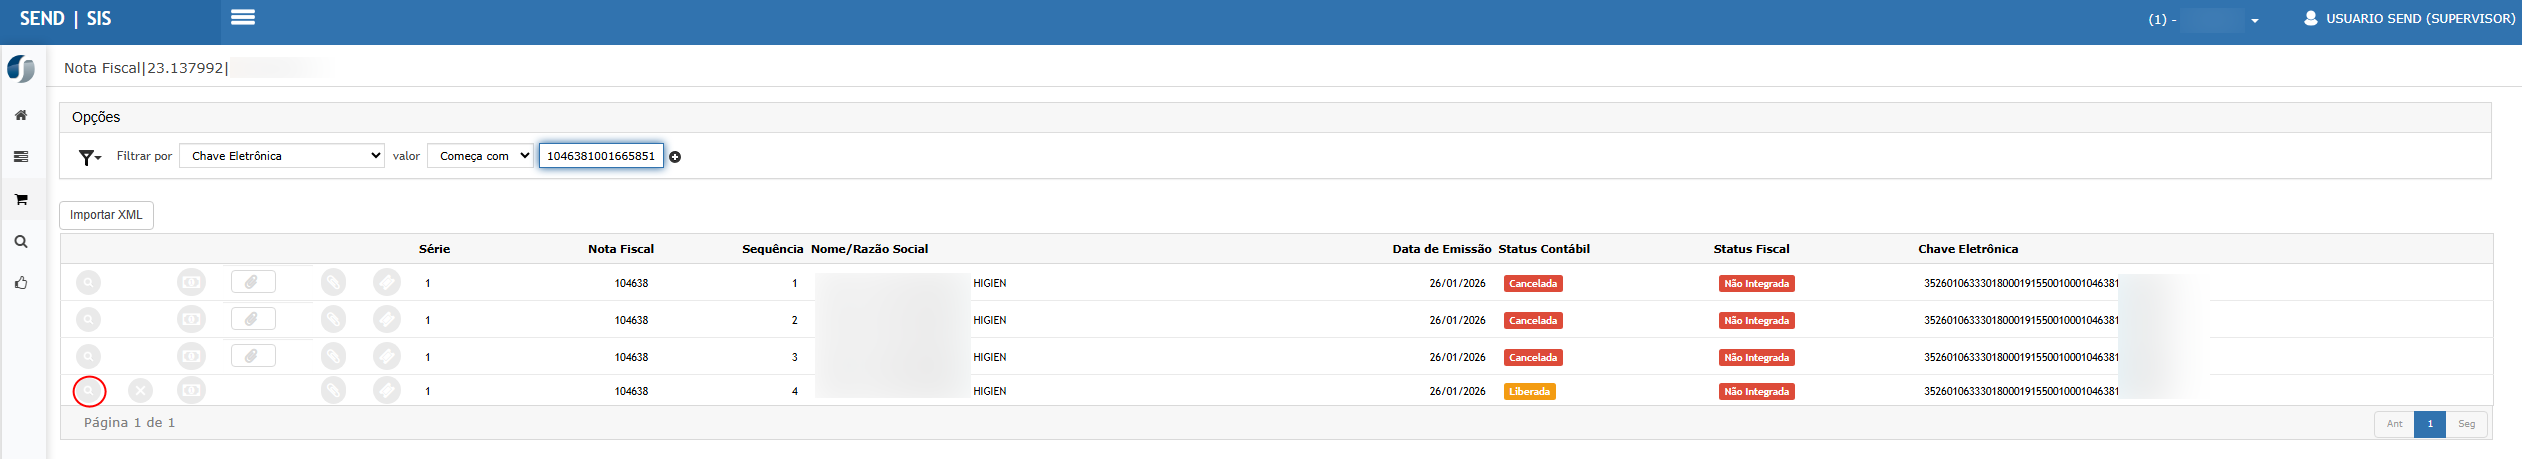Select page 1 in pagination

point(2430,424)
